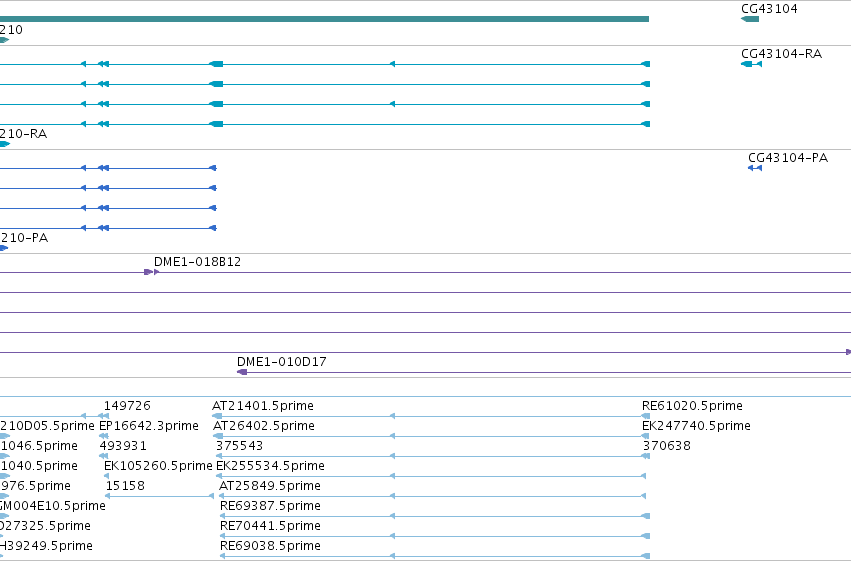This screenshot has width=851, height=561.
Task: Select the alignment line under AT25849.5prime
Action: pos(433,496)
